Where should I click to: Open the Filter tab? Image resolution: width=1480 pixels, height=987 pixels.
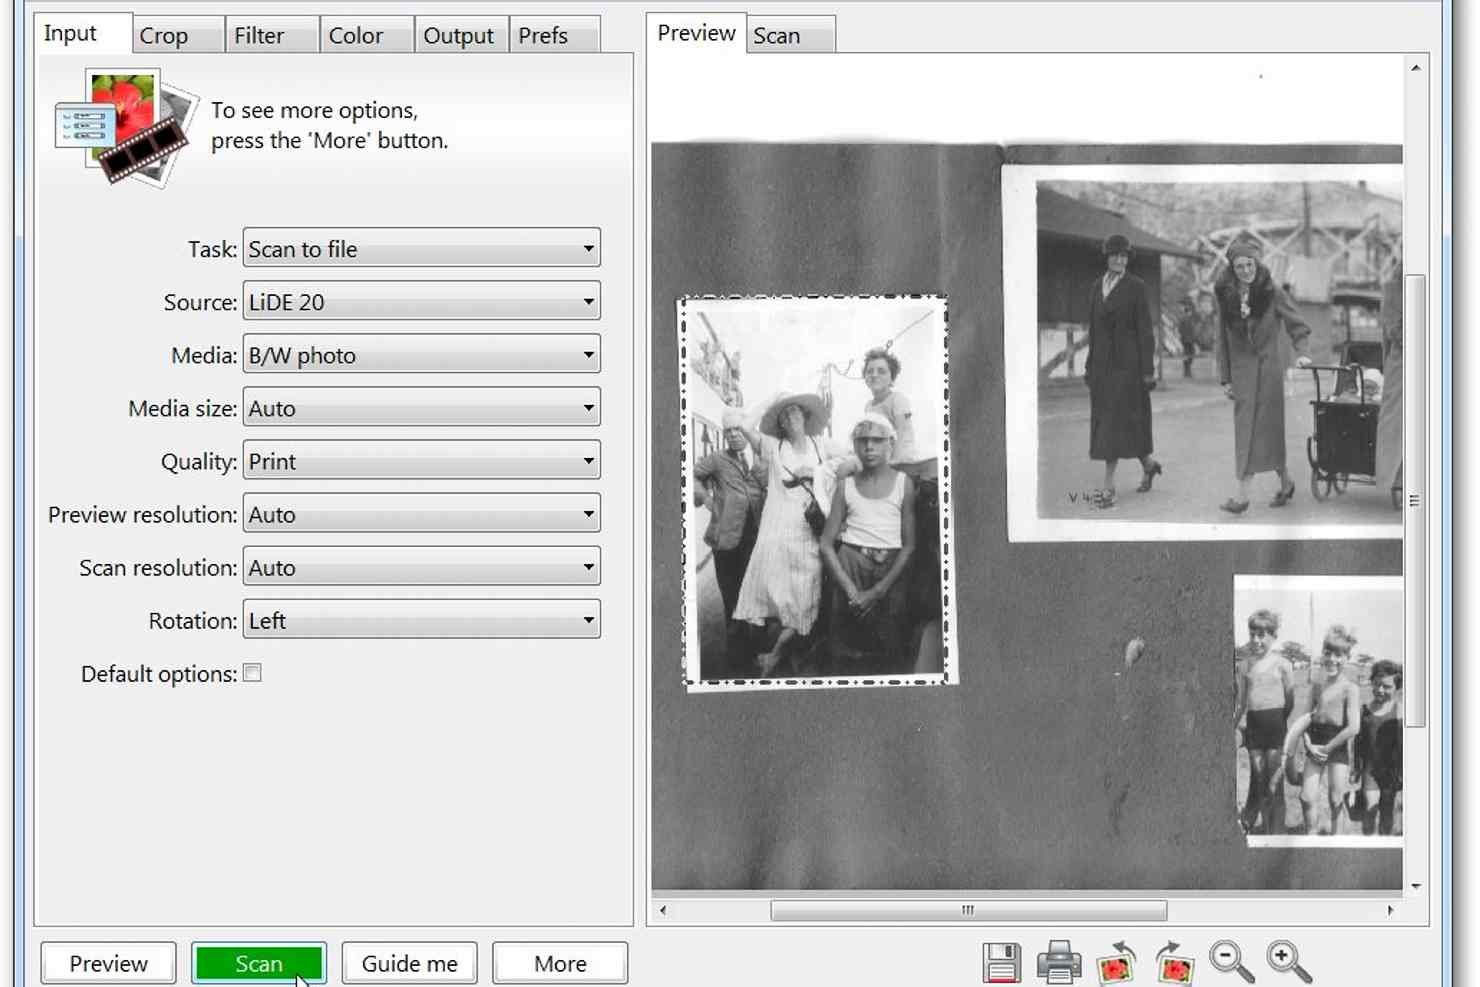[271, 35]
